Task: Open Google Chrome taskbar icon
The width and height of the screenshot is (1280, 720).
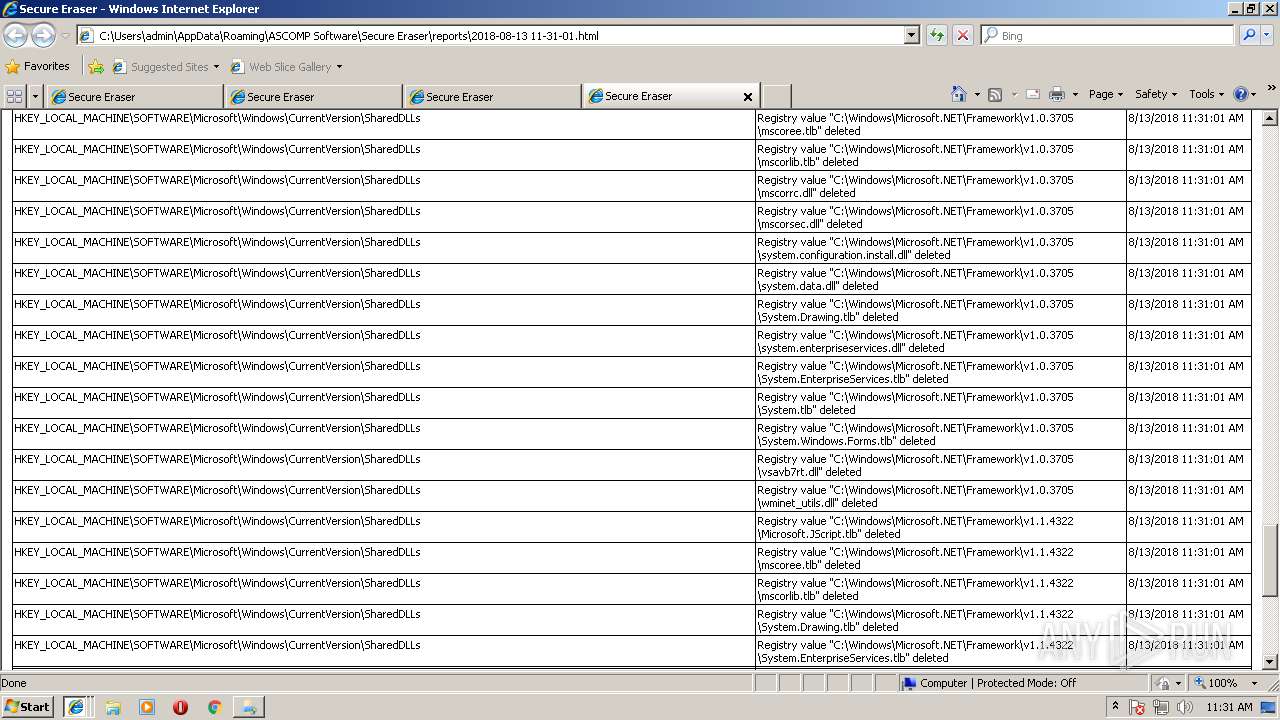Action: pyautogui.click(x=214, y=707)
